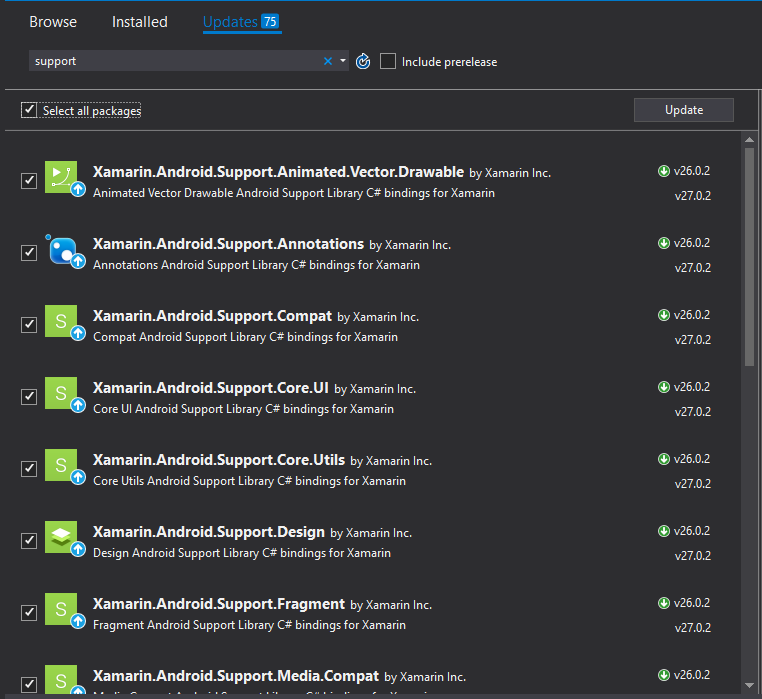Screen dimensions: 762x699
Task: Click the Fragment Android Support Library description
Action: [x=249, y=625]
